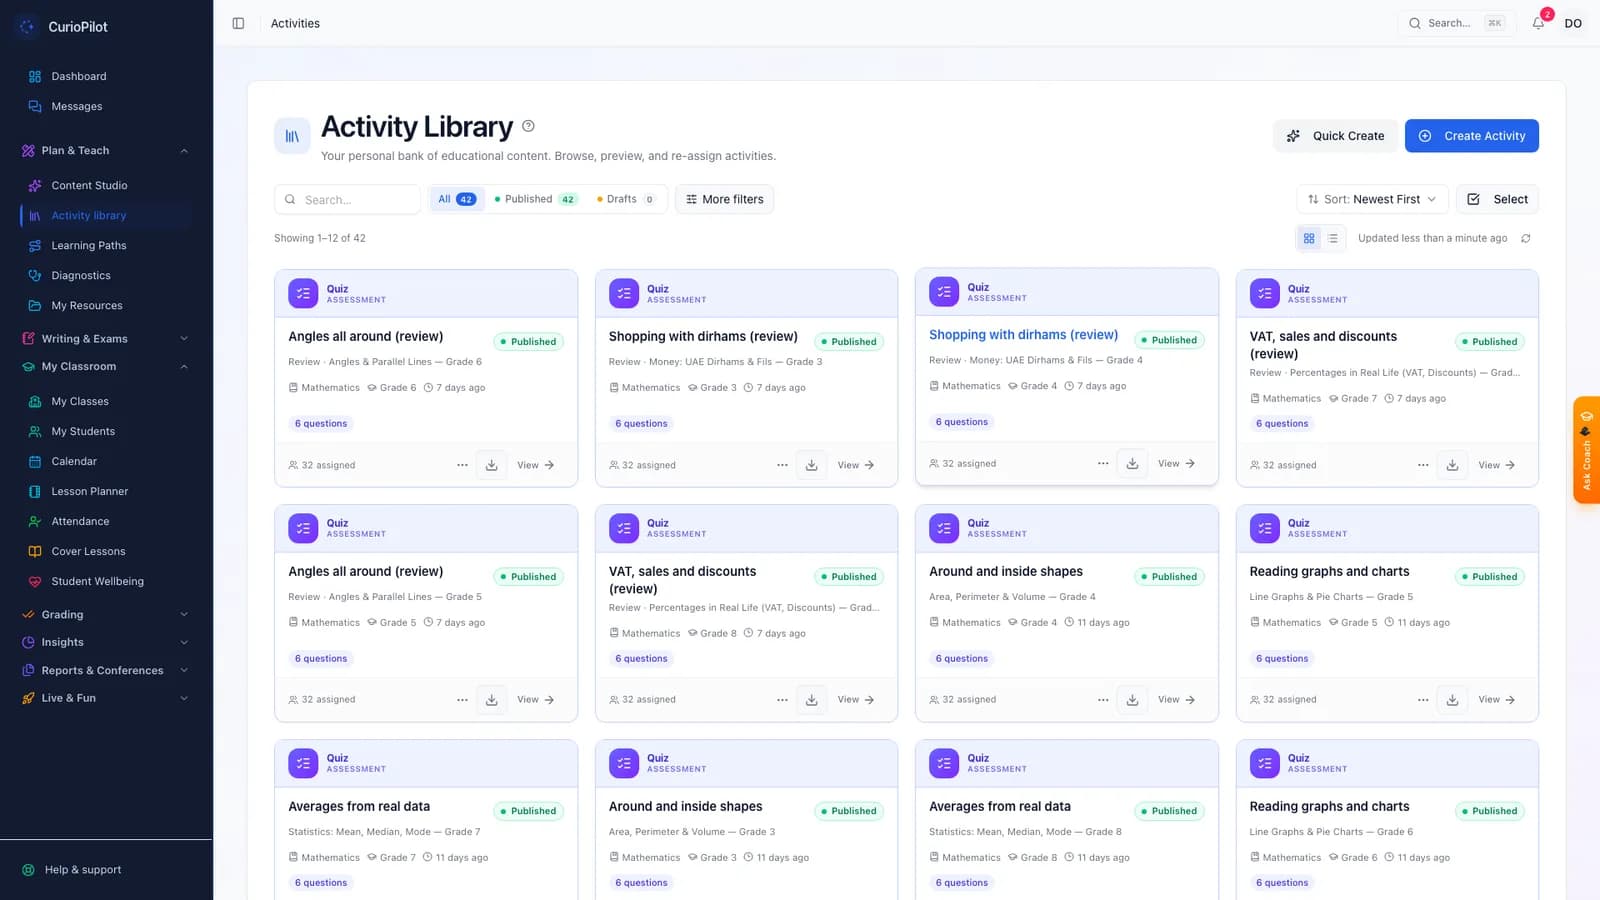Switch to list view layout
Image resolution: width=1600 pixels, height=900 pixels.
pos(1333,238)
